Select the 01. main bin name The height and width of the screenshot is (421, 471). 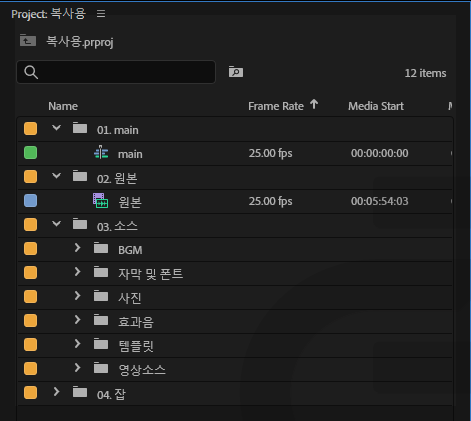[x=118, y=130]
